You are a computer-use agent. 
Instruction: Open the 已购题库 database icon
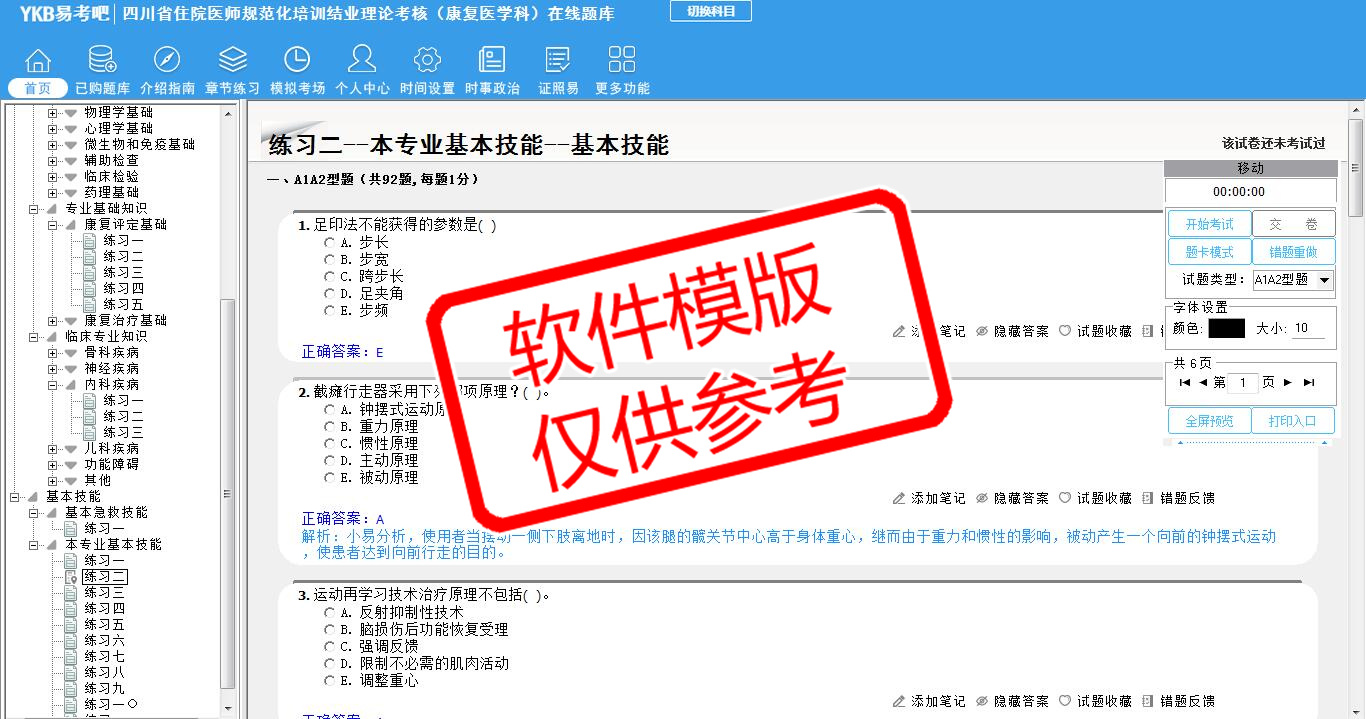tap(102, 60)
